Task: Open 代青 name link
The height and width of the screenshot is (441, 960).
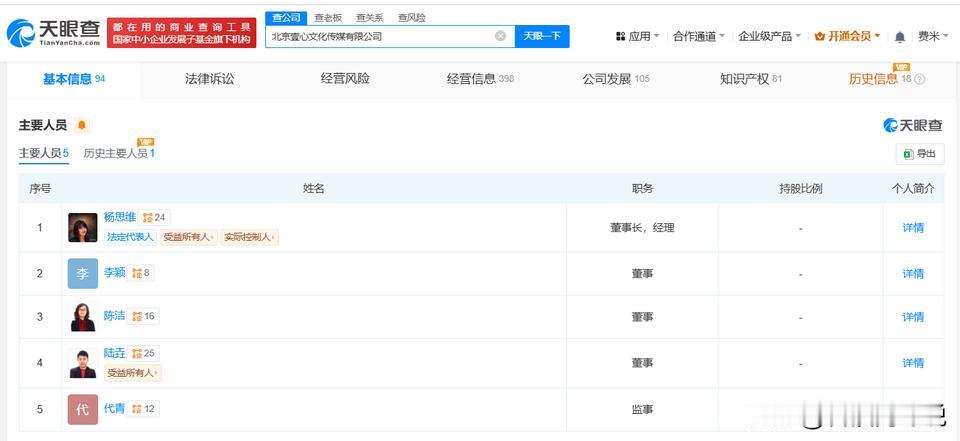Action: point(114,409)
